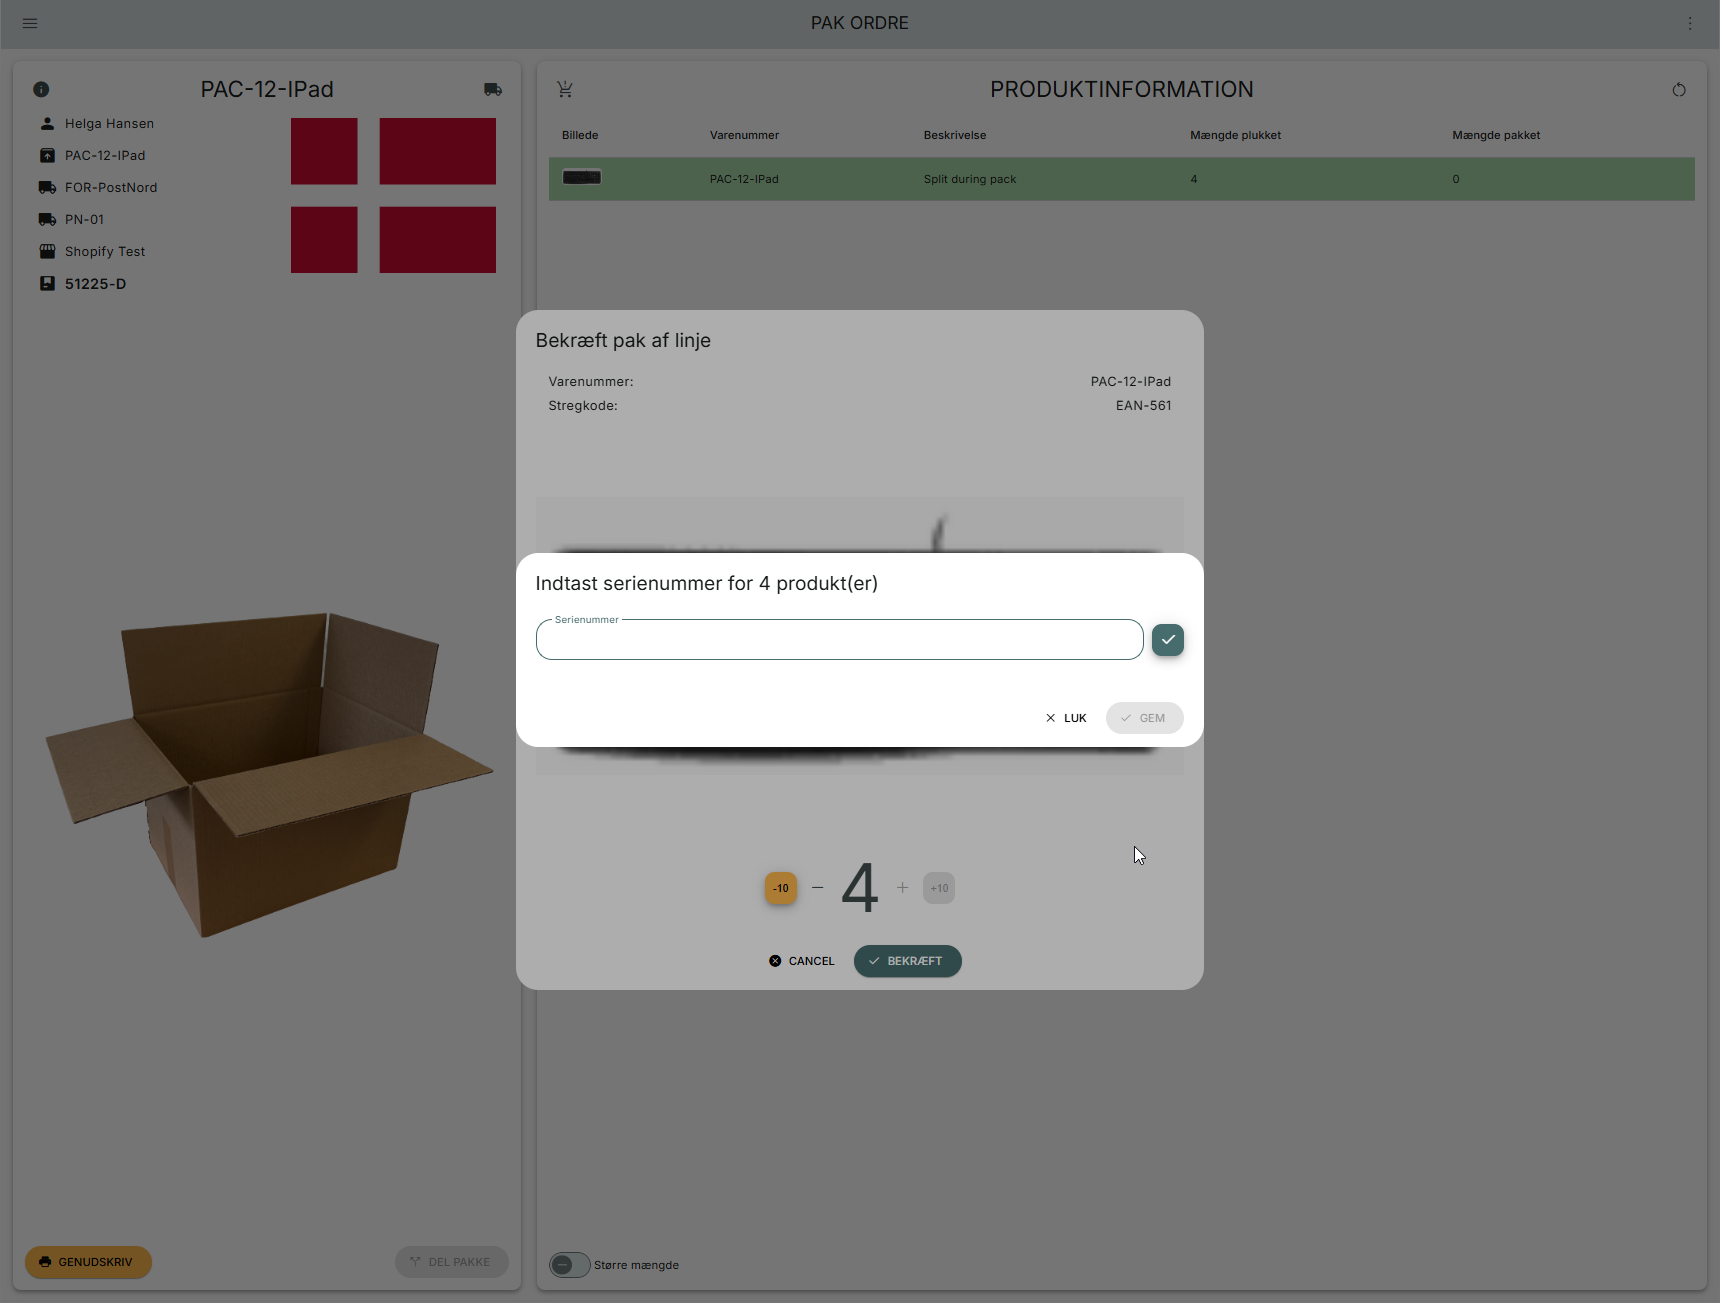Click the GEM save button
The image size is (1720, 1303).
pyautogui.click(x=1144, y=718)
